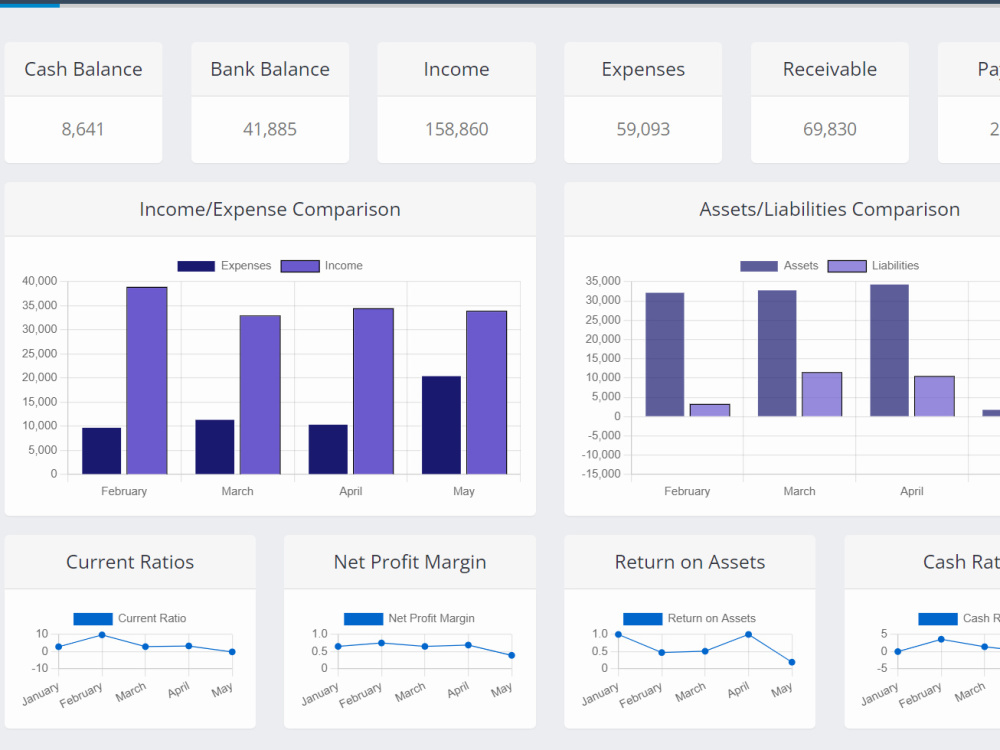The width and height of the screenshot is (1000, 750).
Task: Click the March Assets bar
Action: point(777,353)
